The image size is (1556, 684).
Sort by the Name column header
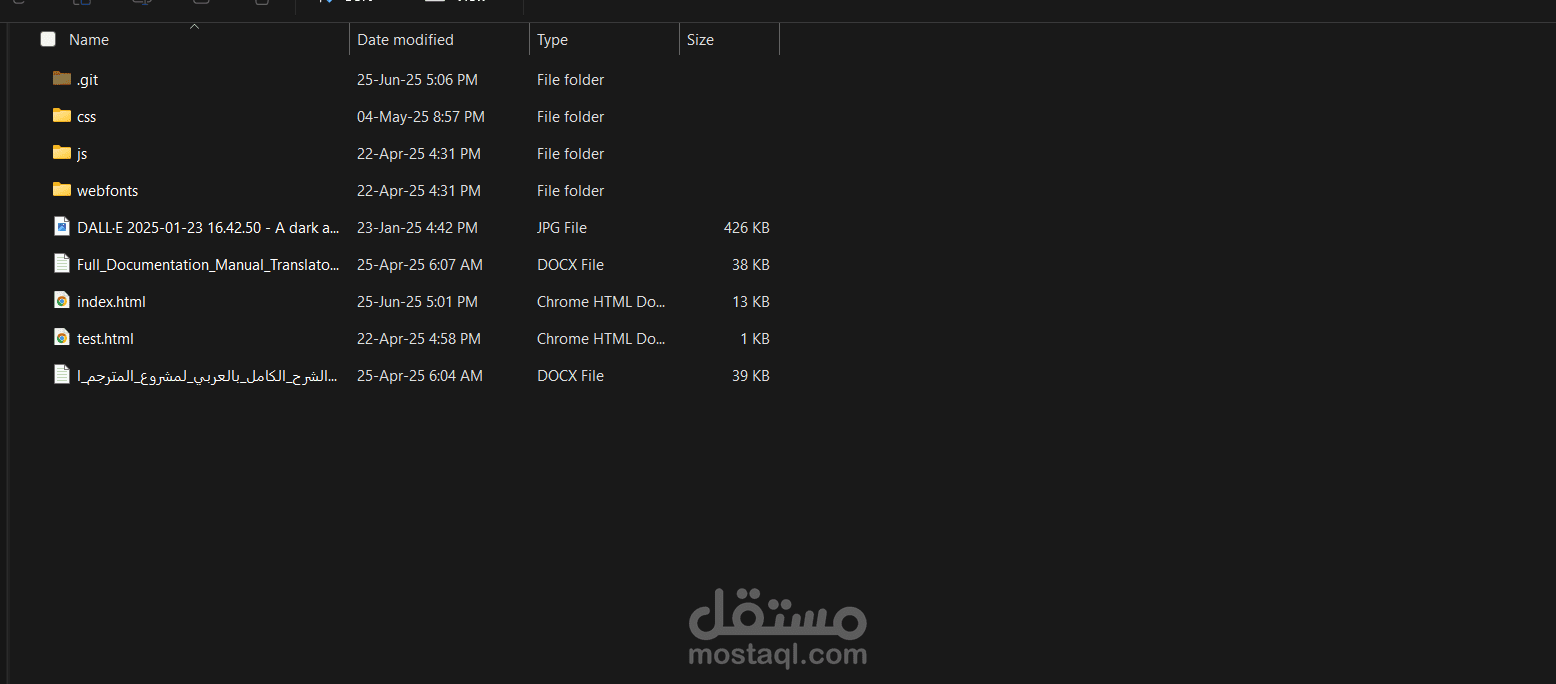(89, 40)
